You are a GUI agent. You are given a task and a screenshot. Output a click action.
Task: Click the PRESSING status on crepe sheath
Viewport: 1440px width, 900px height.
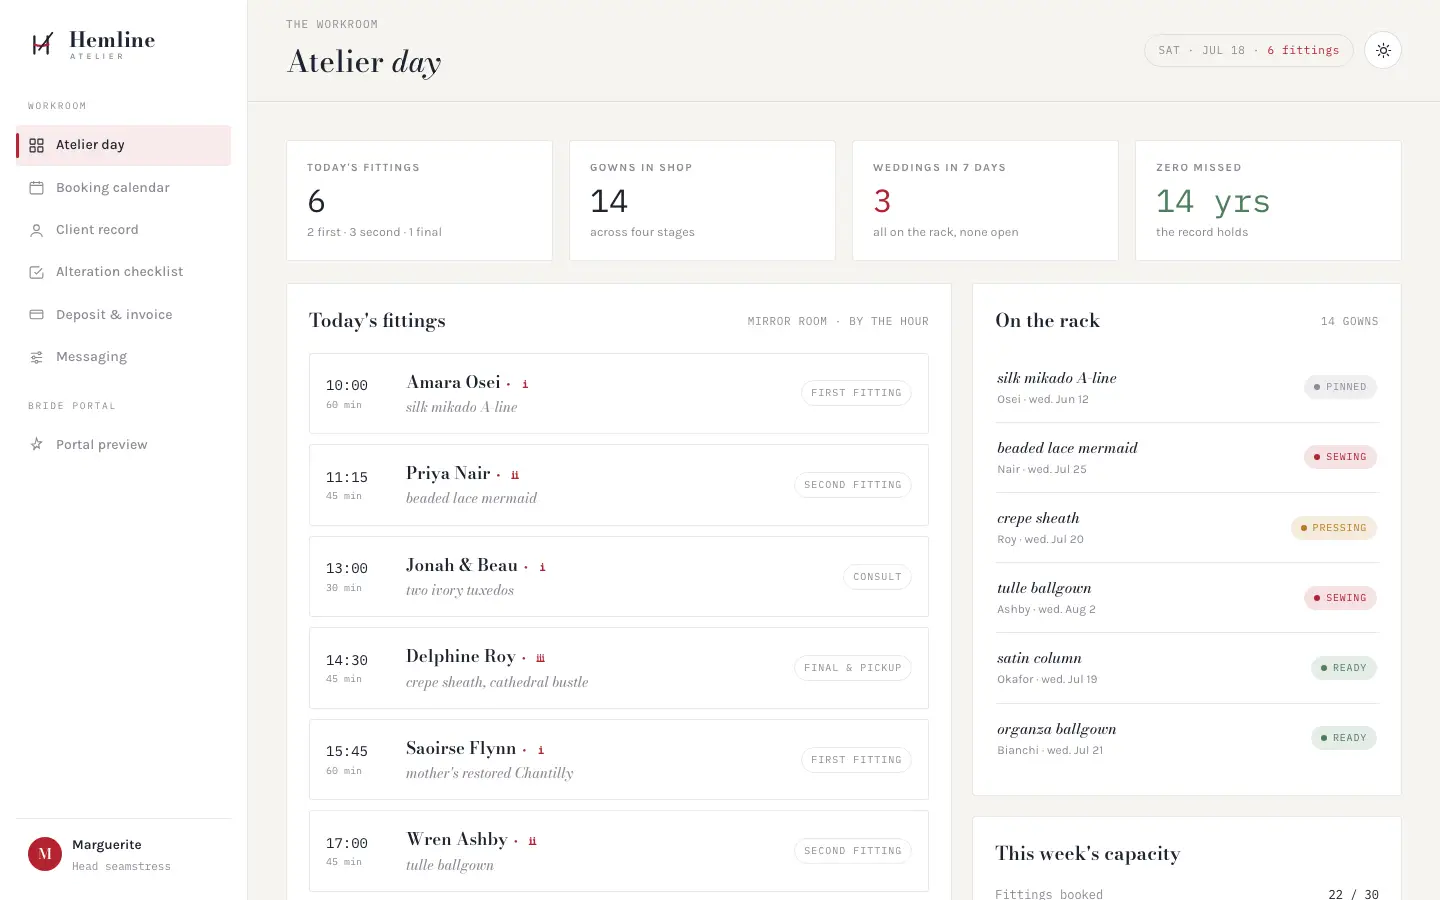(1334, 528)
